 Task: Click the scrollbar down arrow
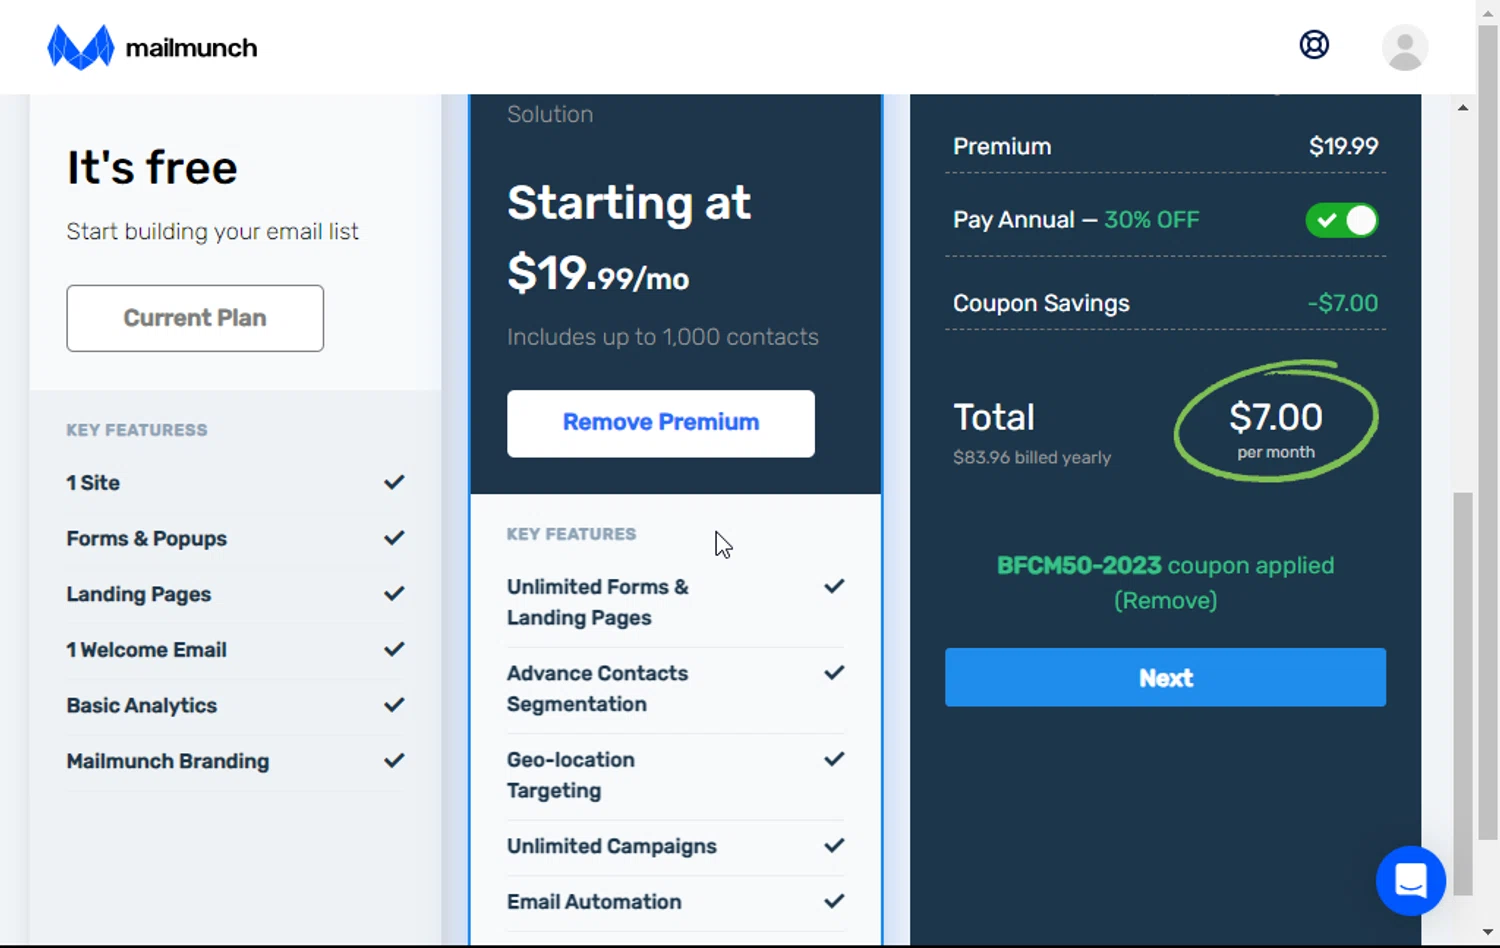(1489, 932)
